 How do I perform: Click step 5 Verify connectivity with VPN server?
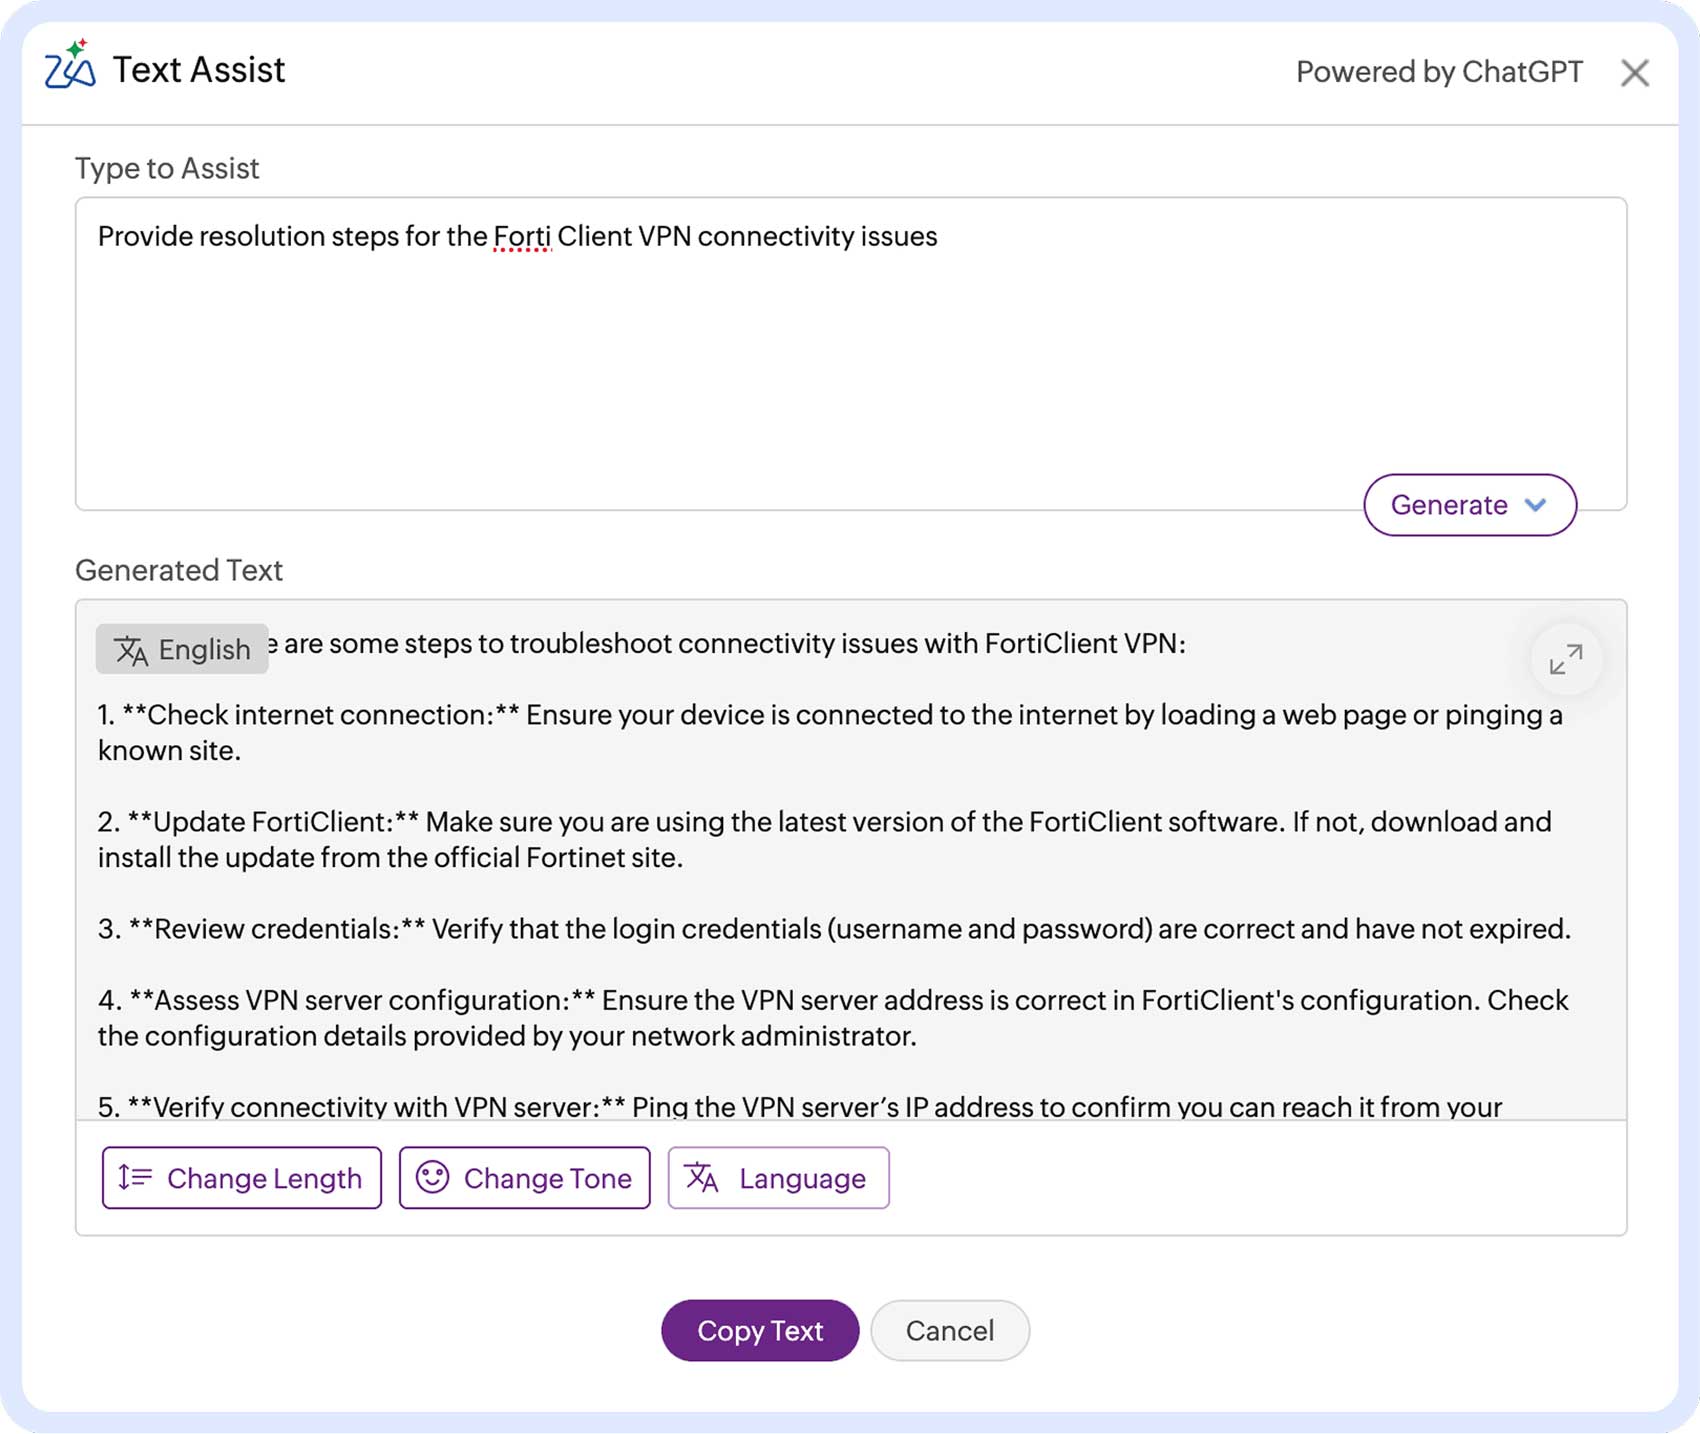[x=800, y=1106]
